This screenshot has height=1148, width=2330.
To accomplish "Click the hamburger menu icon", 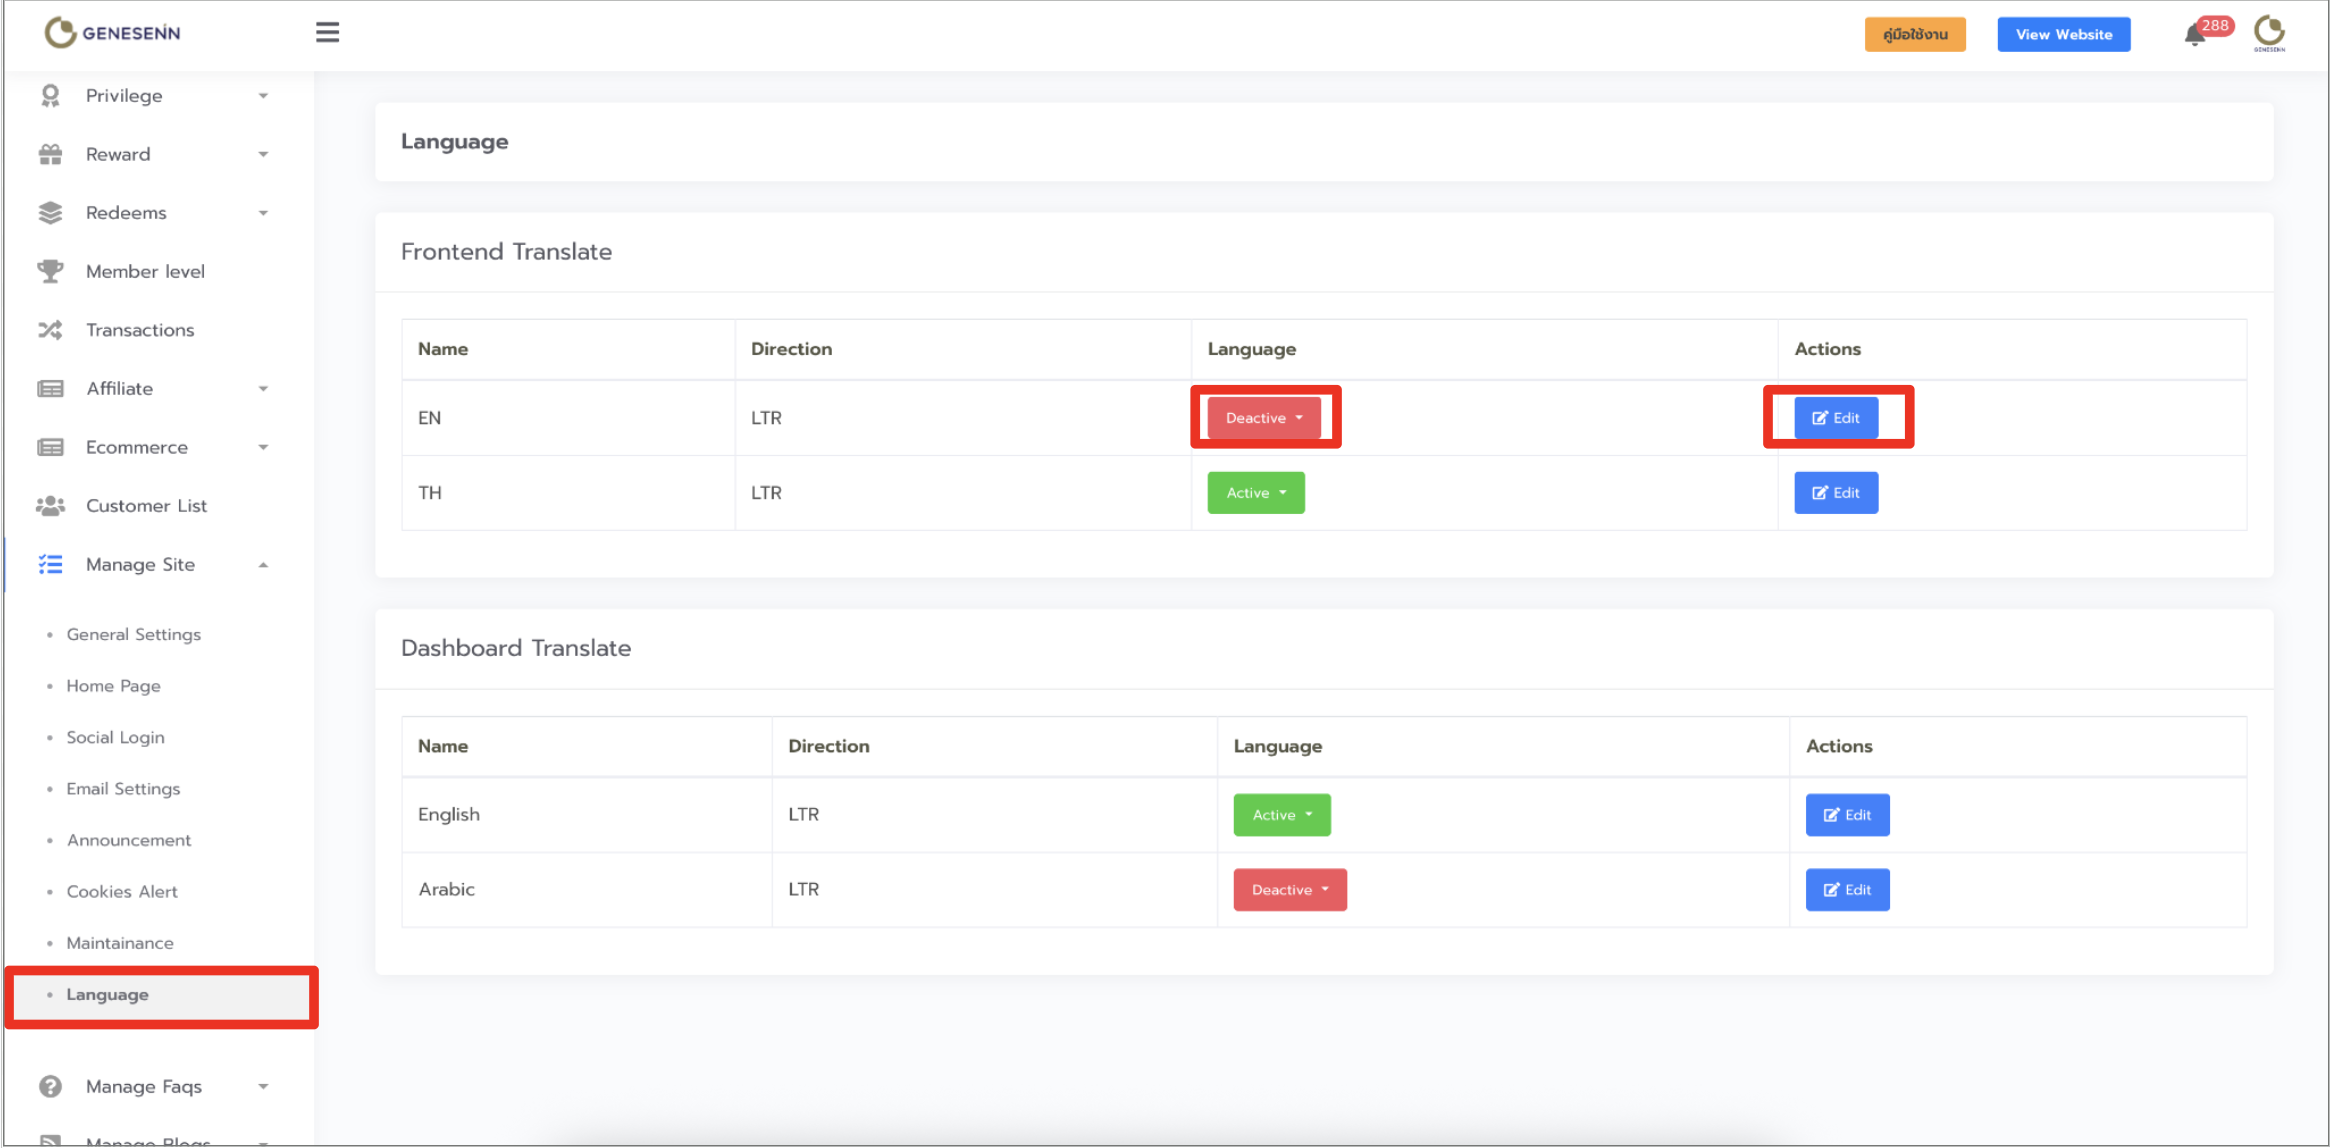I will 327,33.
